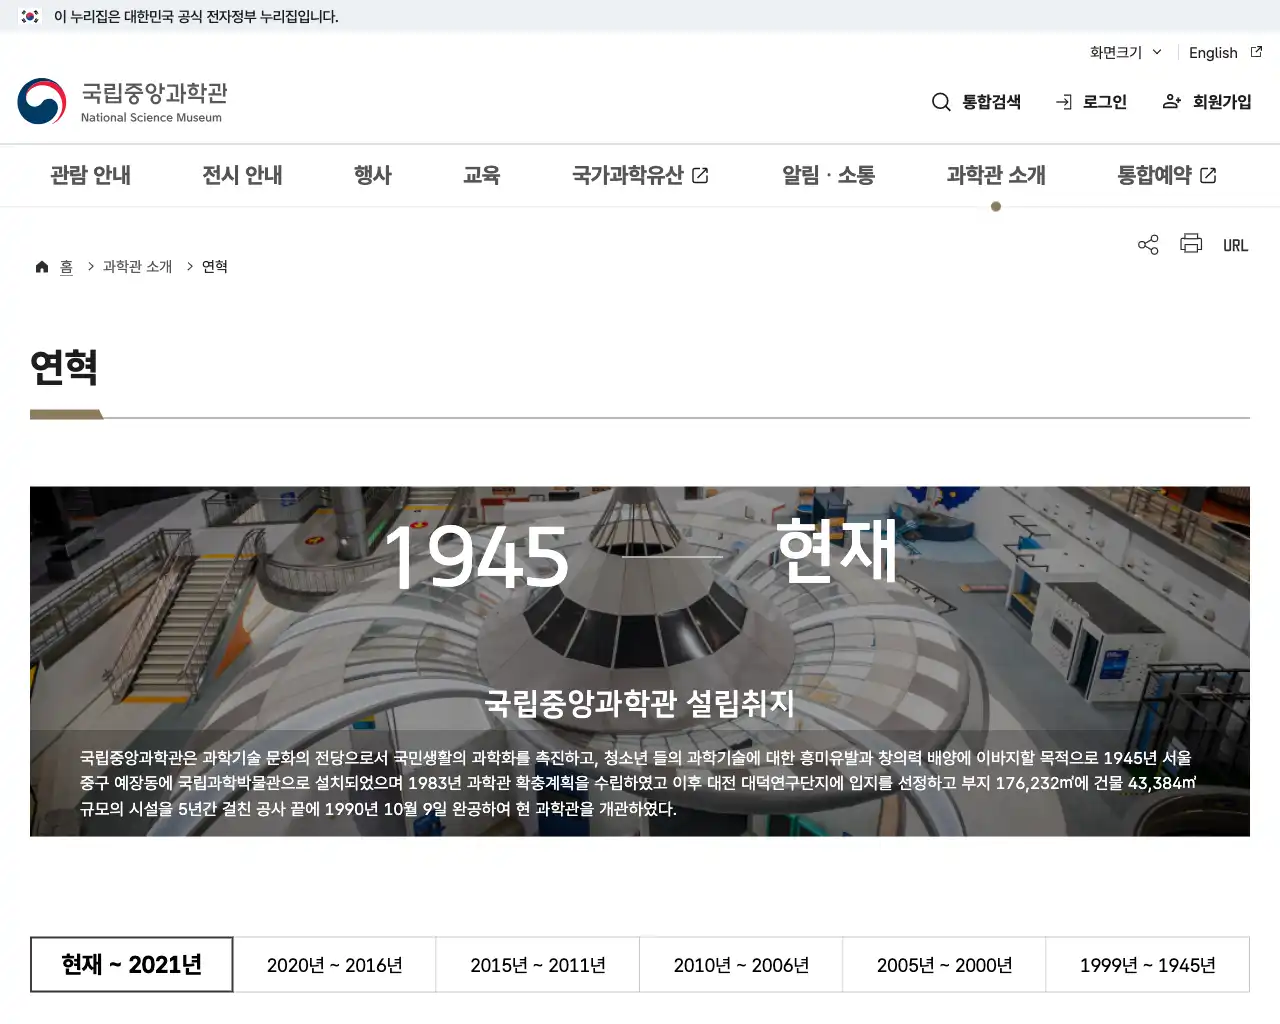Open the 관람 안내 menu

point(91,175)
